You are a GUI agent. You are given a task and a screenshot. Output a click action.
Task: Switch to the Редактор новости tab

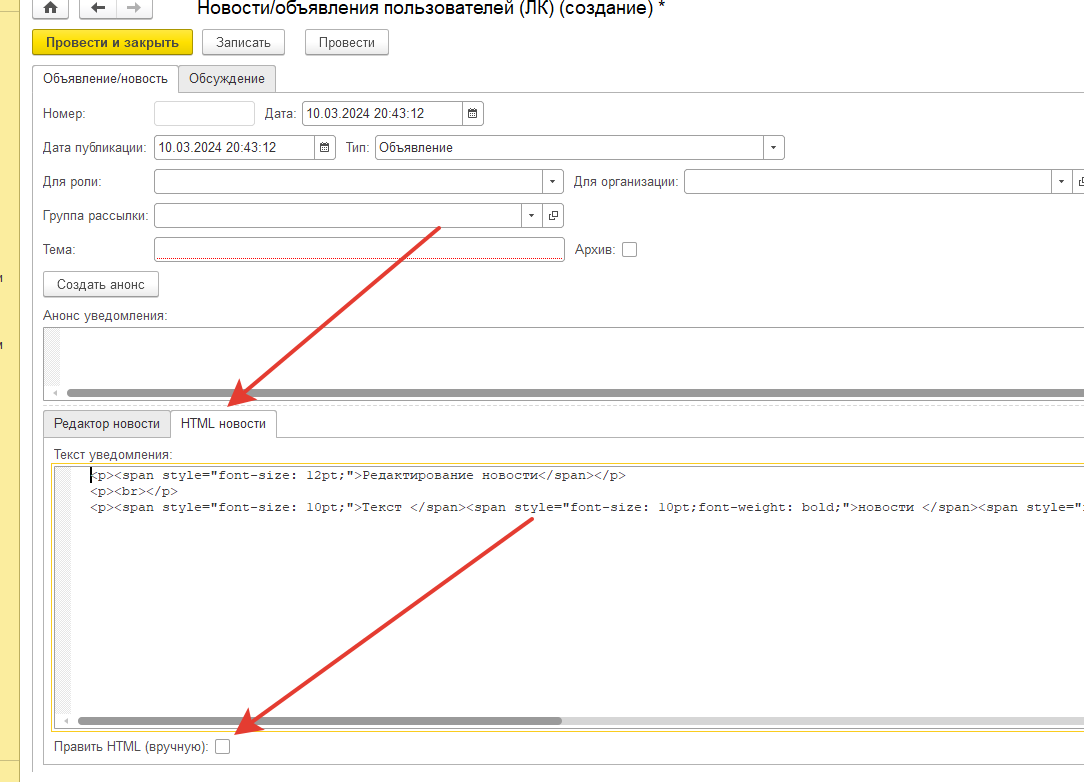coord(106,424)
